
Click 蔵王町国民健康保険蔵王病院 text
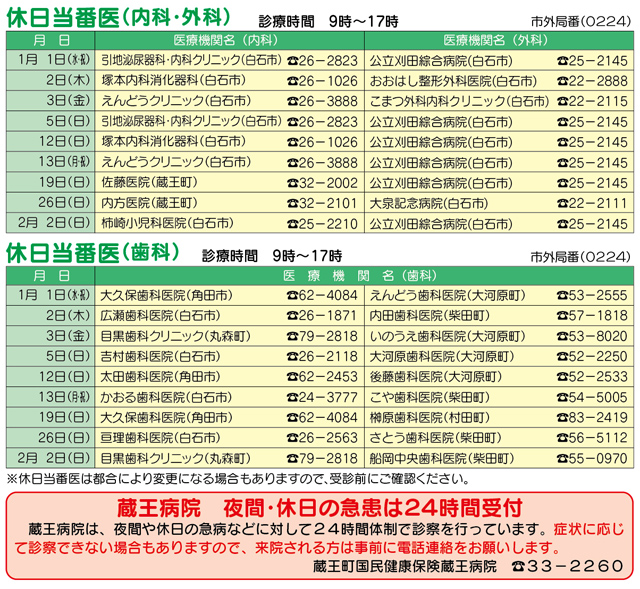tap(405, 566)
